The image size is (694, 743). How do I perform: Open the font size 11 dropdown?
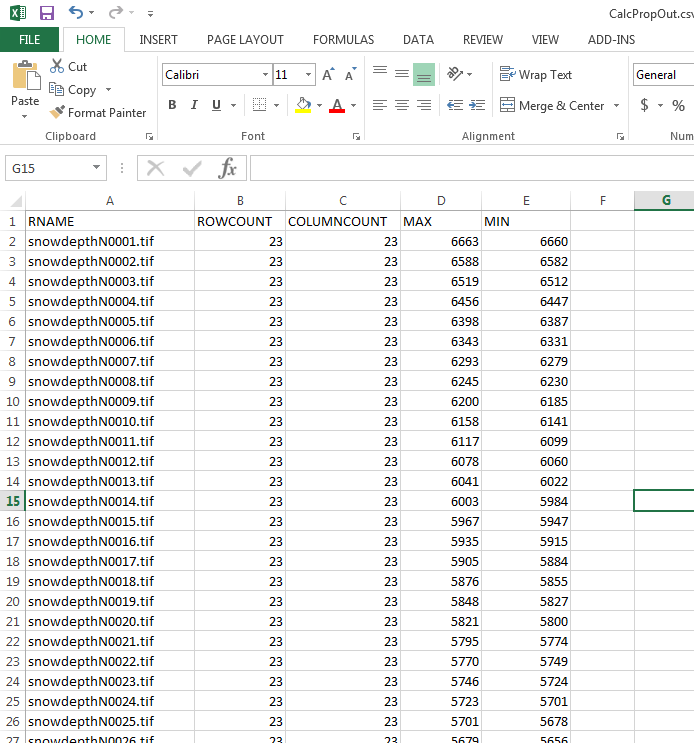coord(308,75)
